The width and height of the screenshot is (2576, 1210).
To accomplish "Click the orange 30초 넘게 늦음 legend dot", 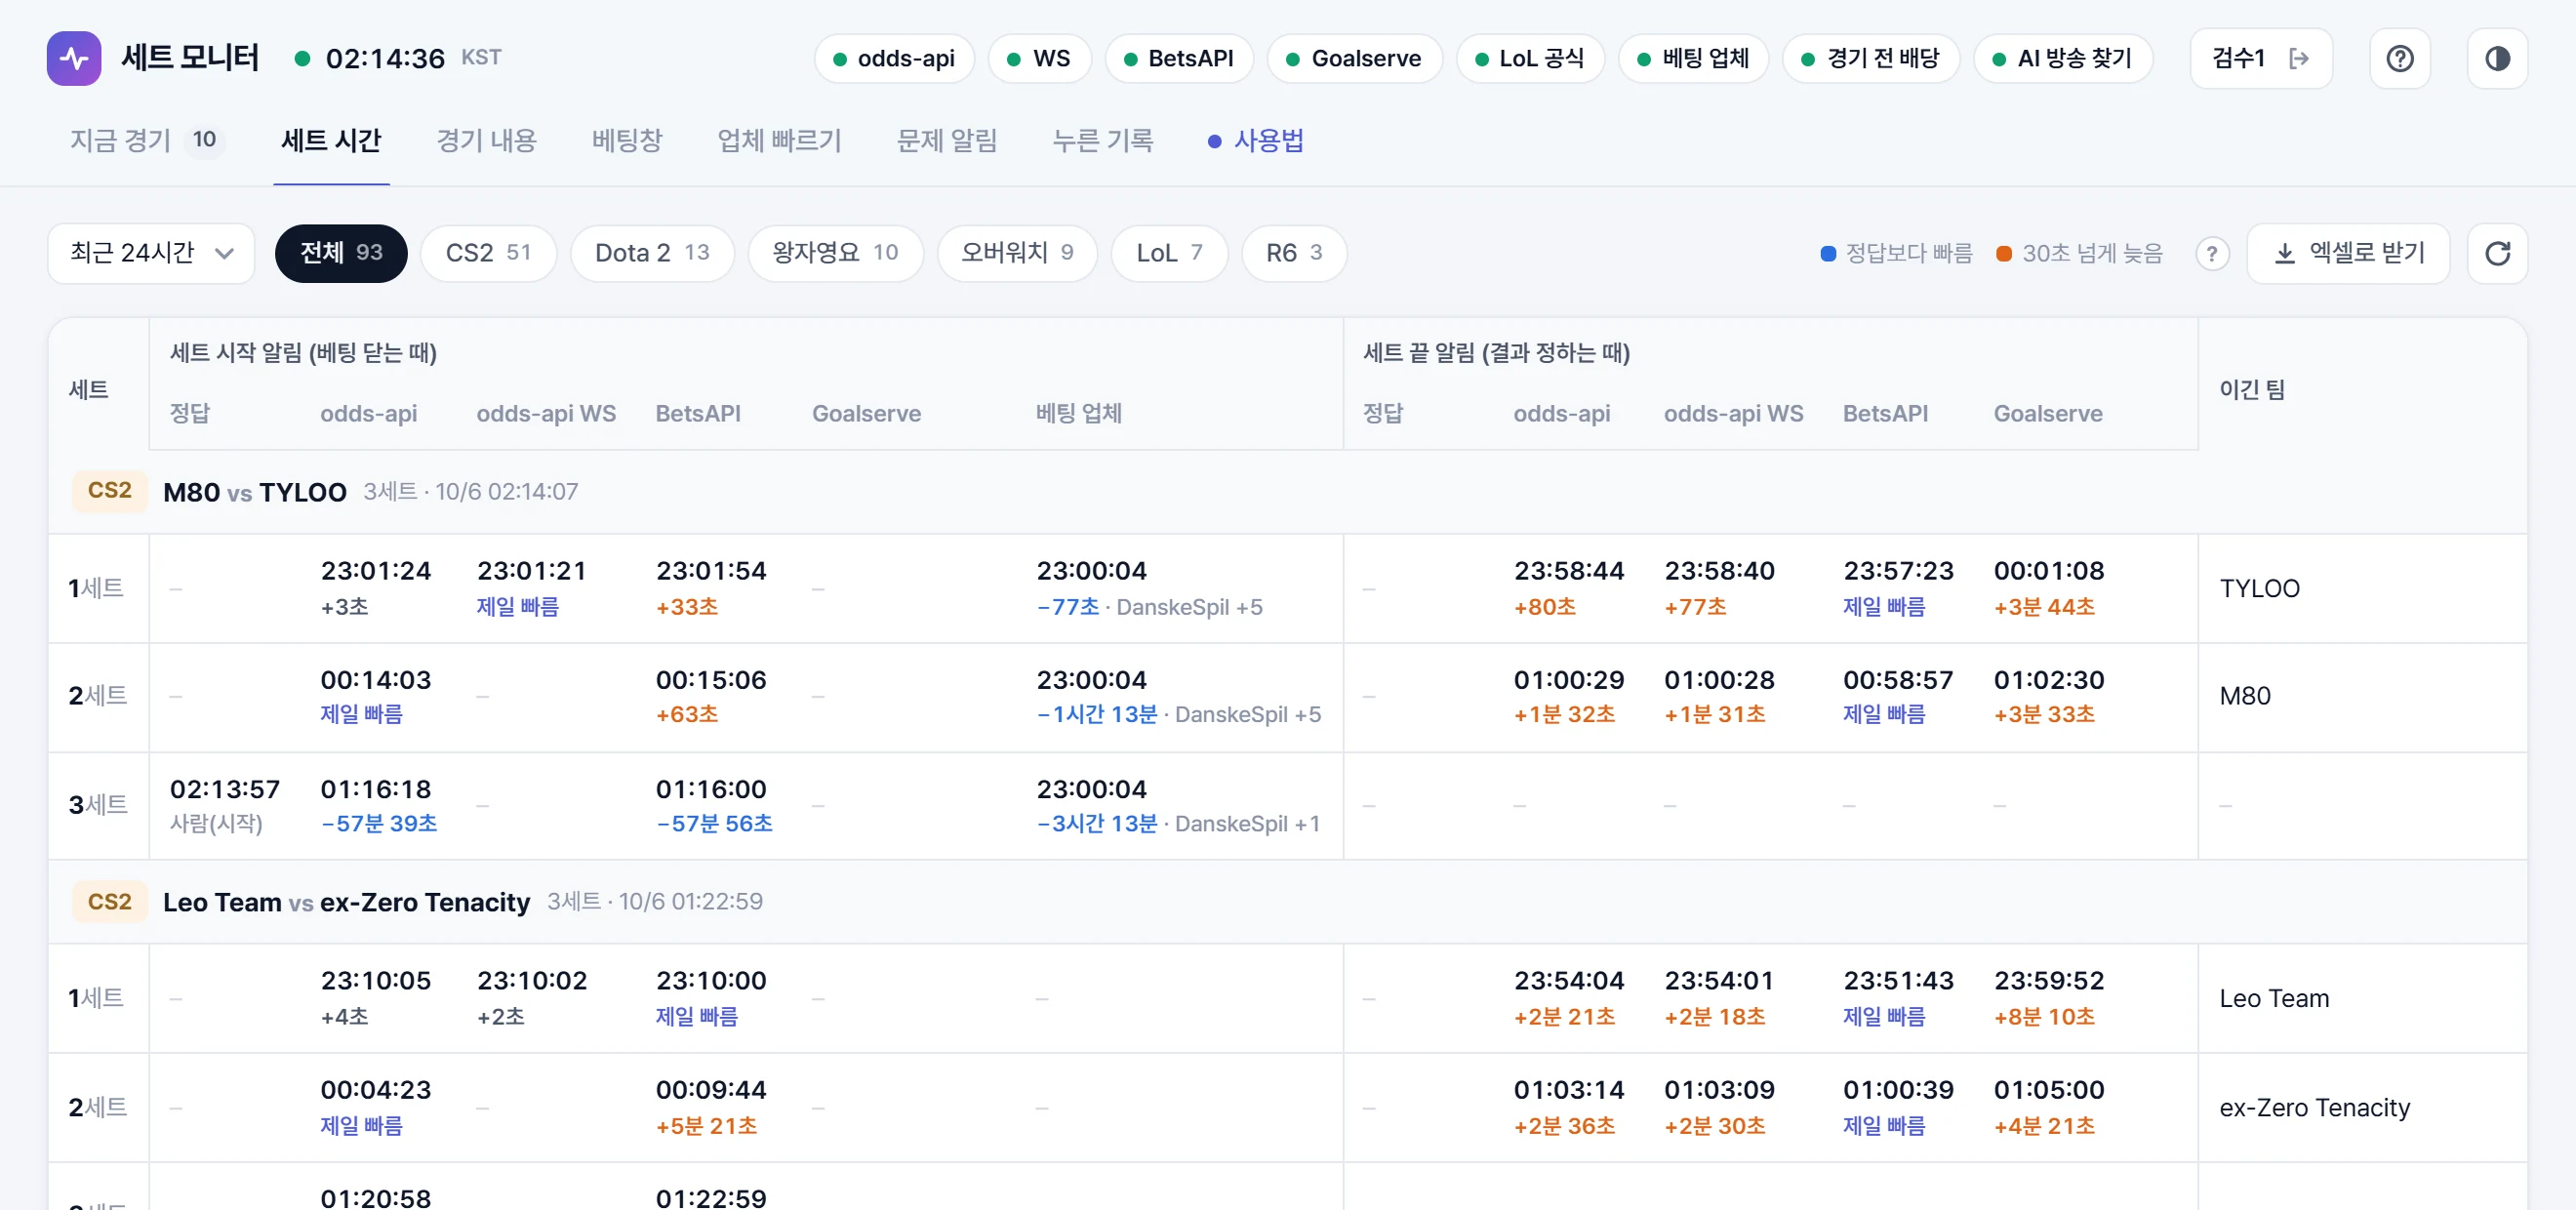I will (x=2004, y=253).
